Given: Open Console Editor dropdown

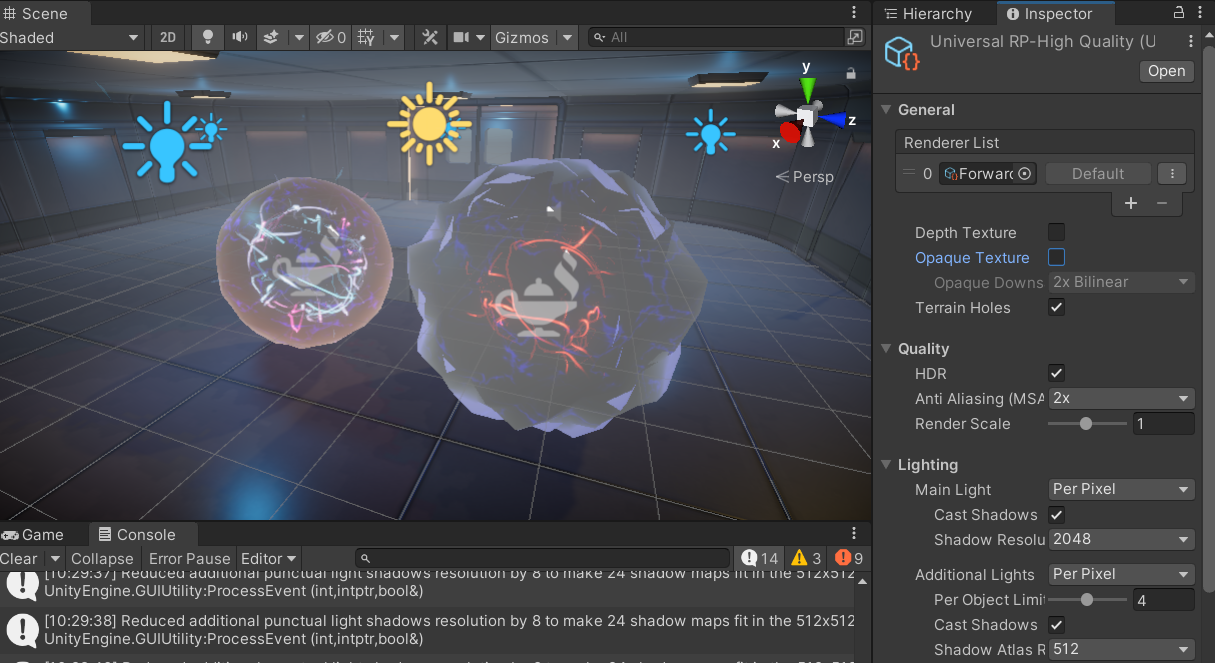Looking at the screenshot, I should click(269, 559).
